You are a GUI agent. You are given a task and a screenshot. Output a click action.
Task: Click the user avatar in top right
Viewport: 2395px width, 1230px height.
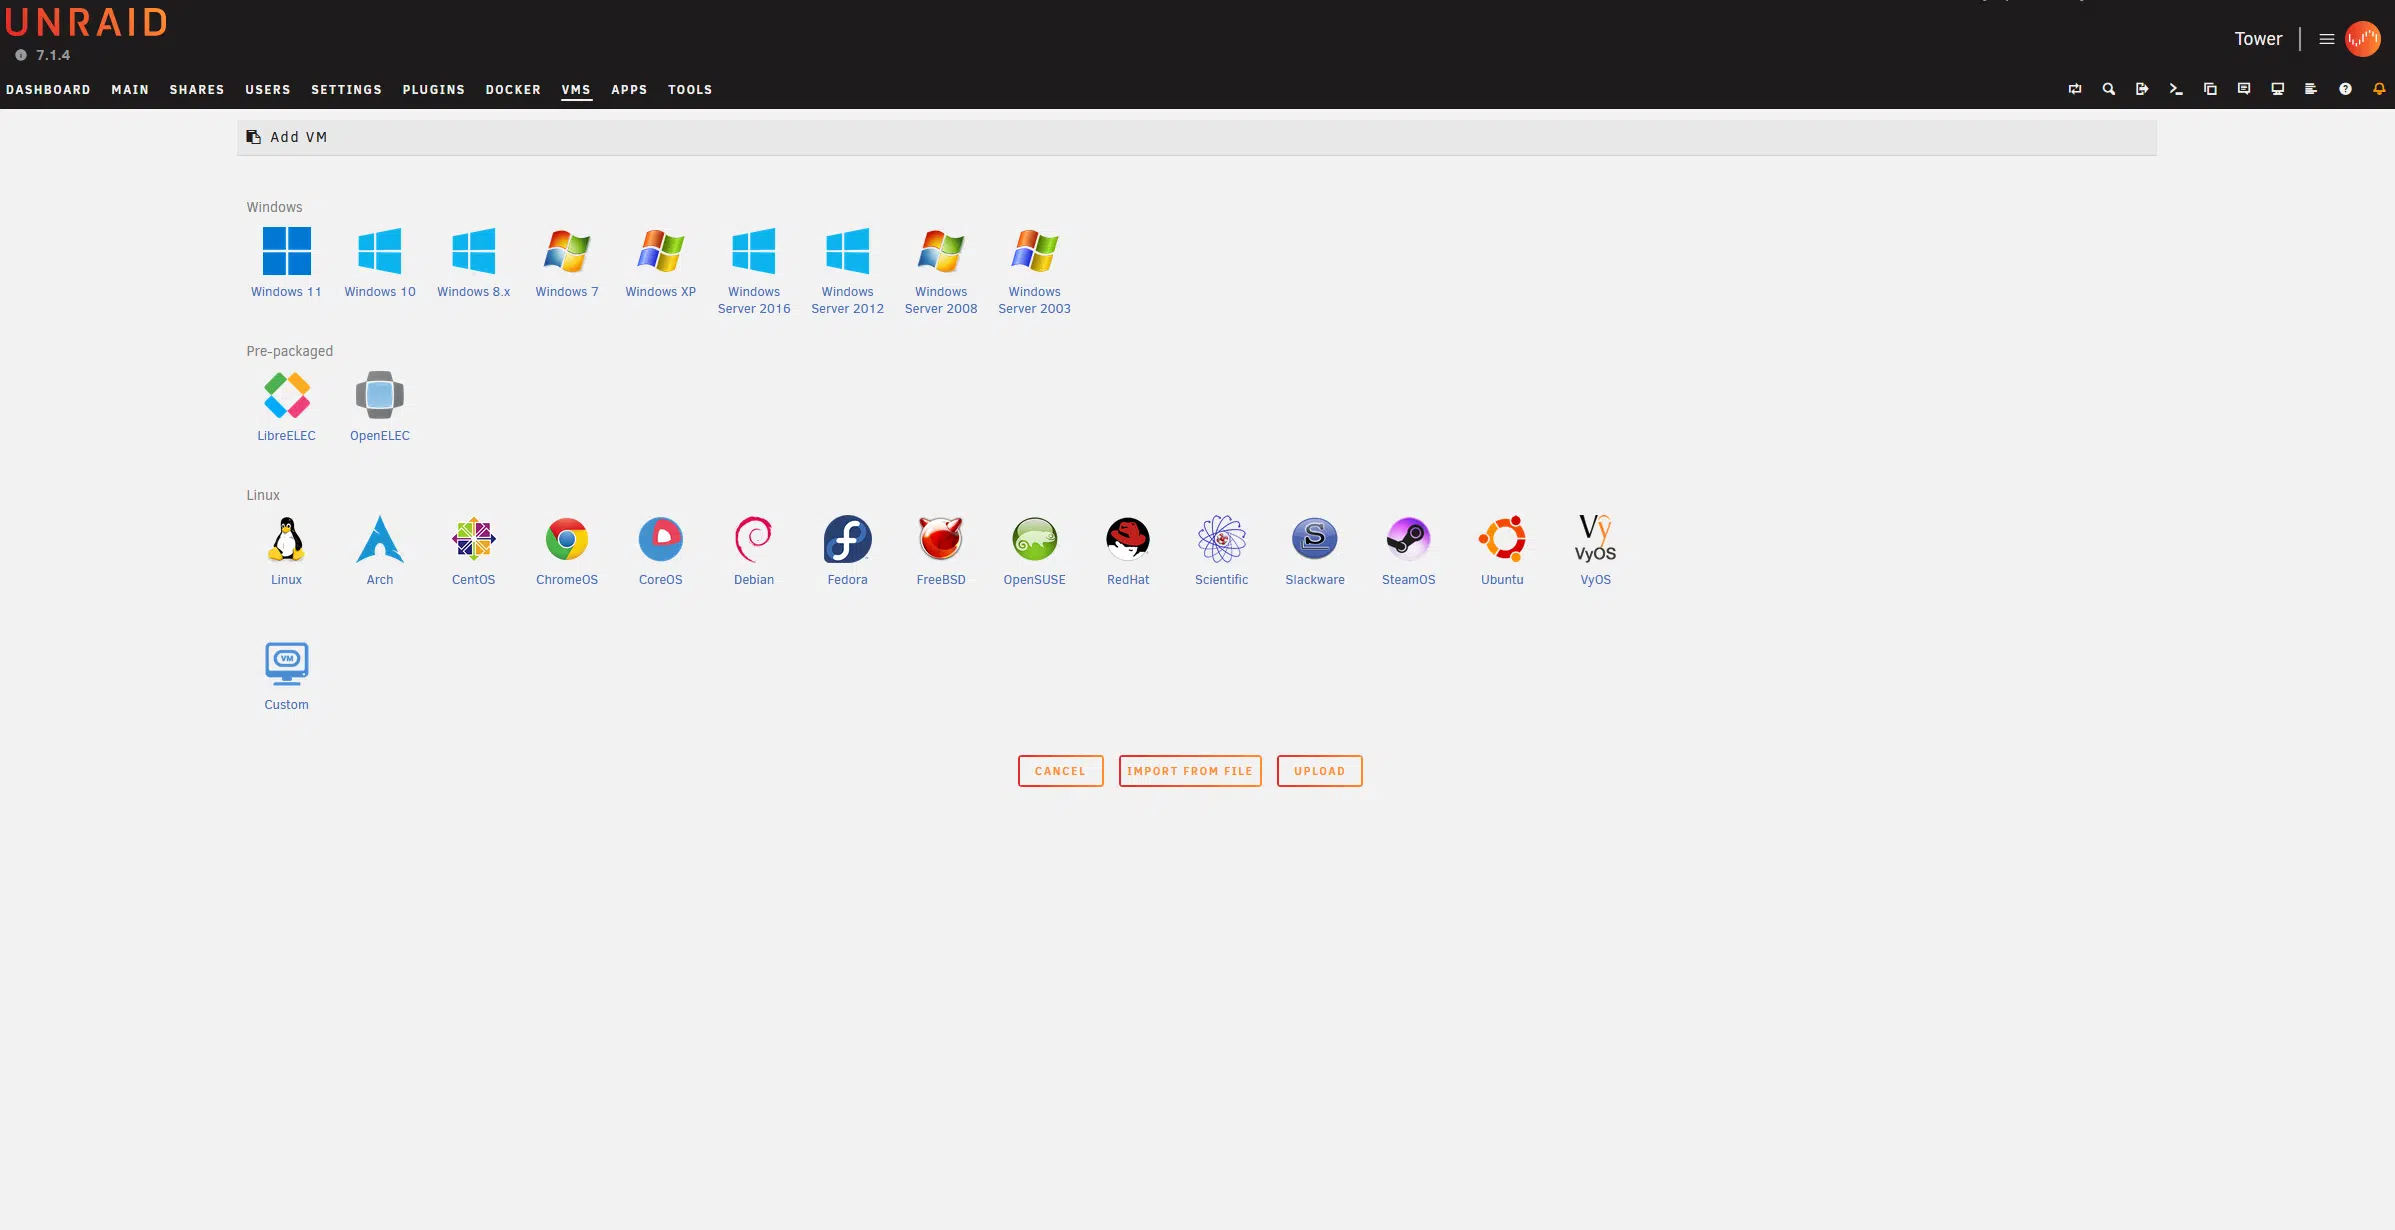tap(2363, 39)
